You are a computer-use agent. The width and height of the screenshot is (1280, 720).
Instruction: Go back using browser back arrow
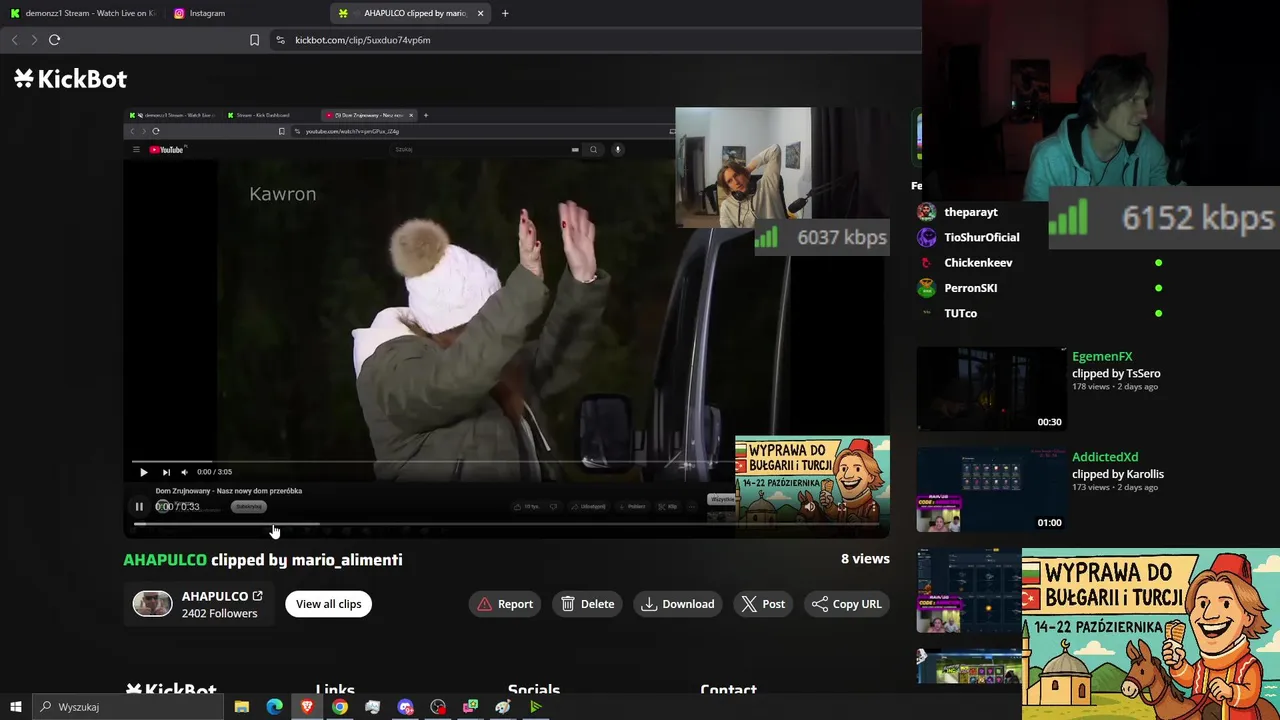(14, 40)
